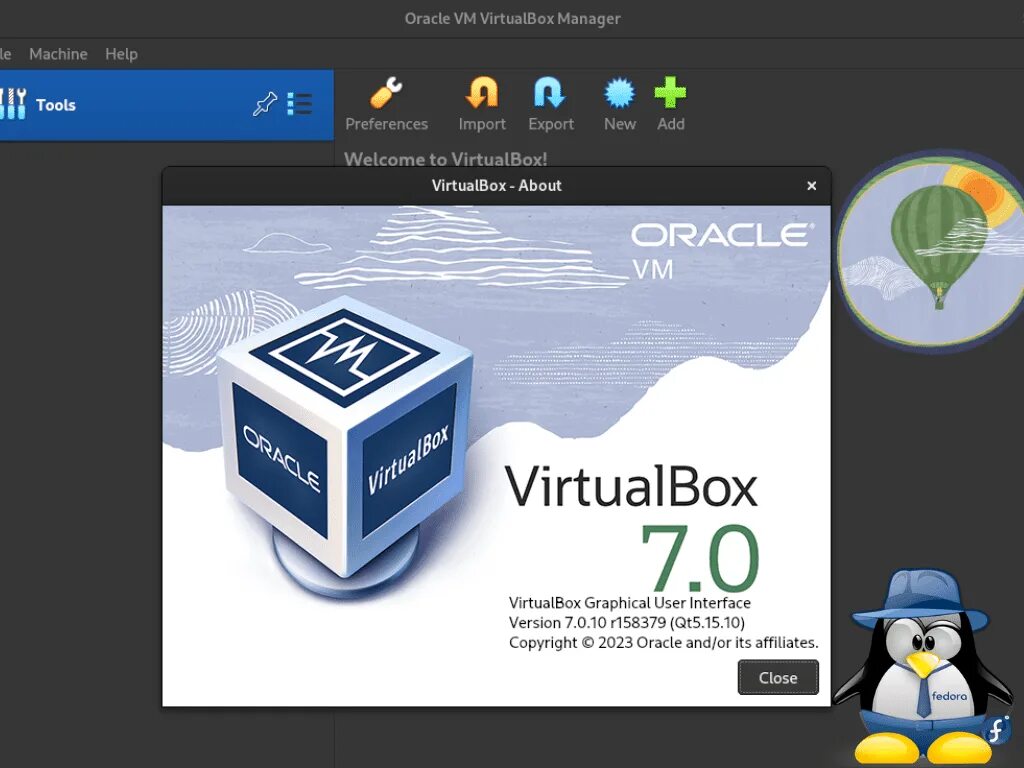Click the 'VirtualBox Graphical User Interface' text
Viewport: 1024px width, 768px height.
tap(630, 603)
